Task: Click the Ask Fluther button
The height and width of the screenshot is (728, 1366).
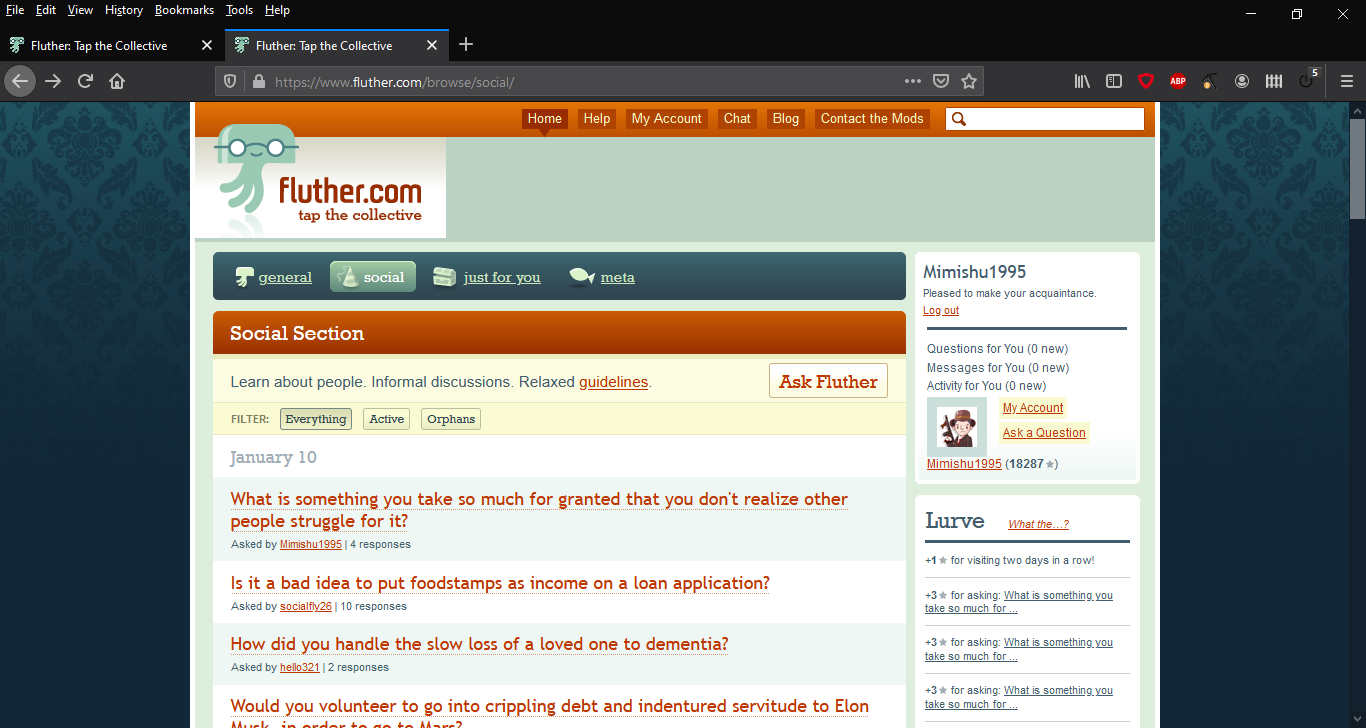Action: point(828,381)
